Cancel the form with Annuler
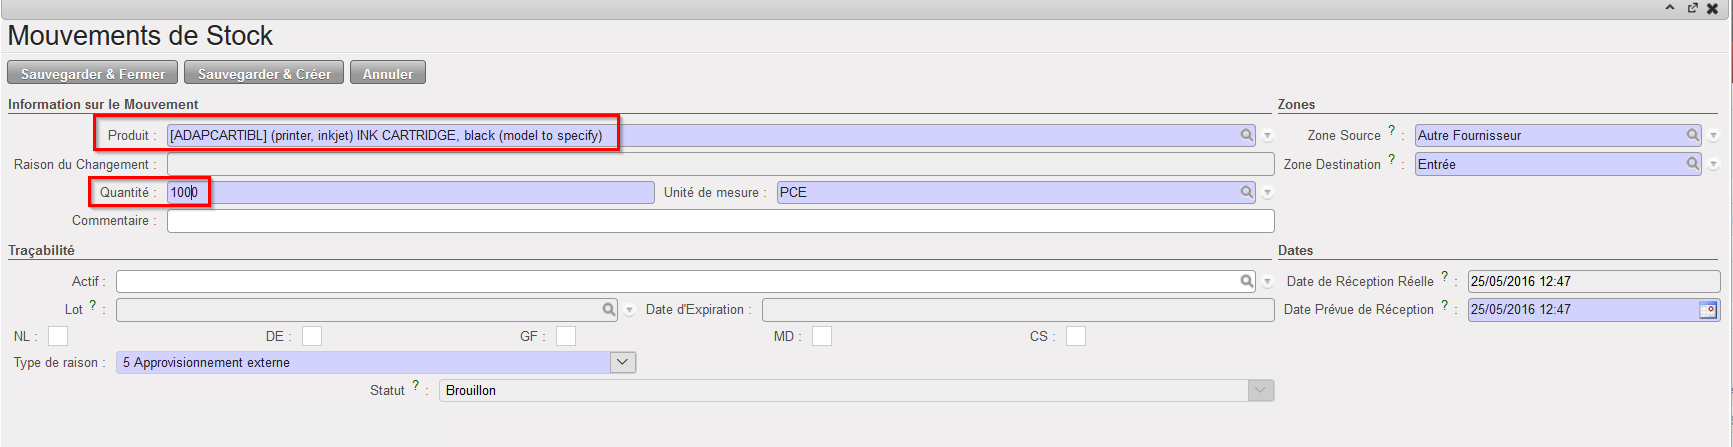 (388, 73)
